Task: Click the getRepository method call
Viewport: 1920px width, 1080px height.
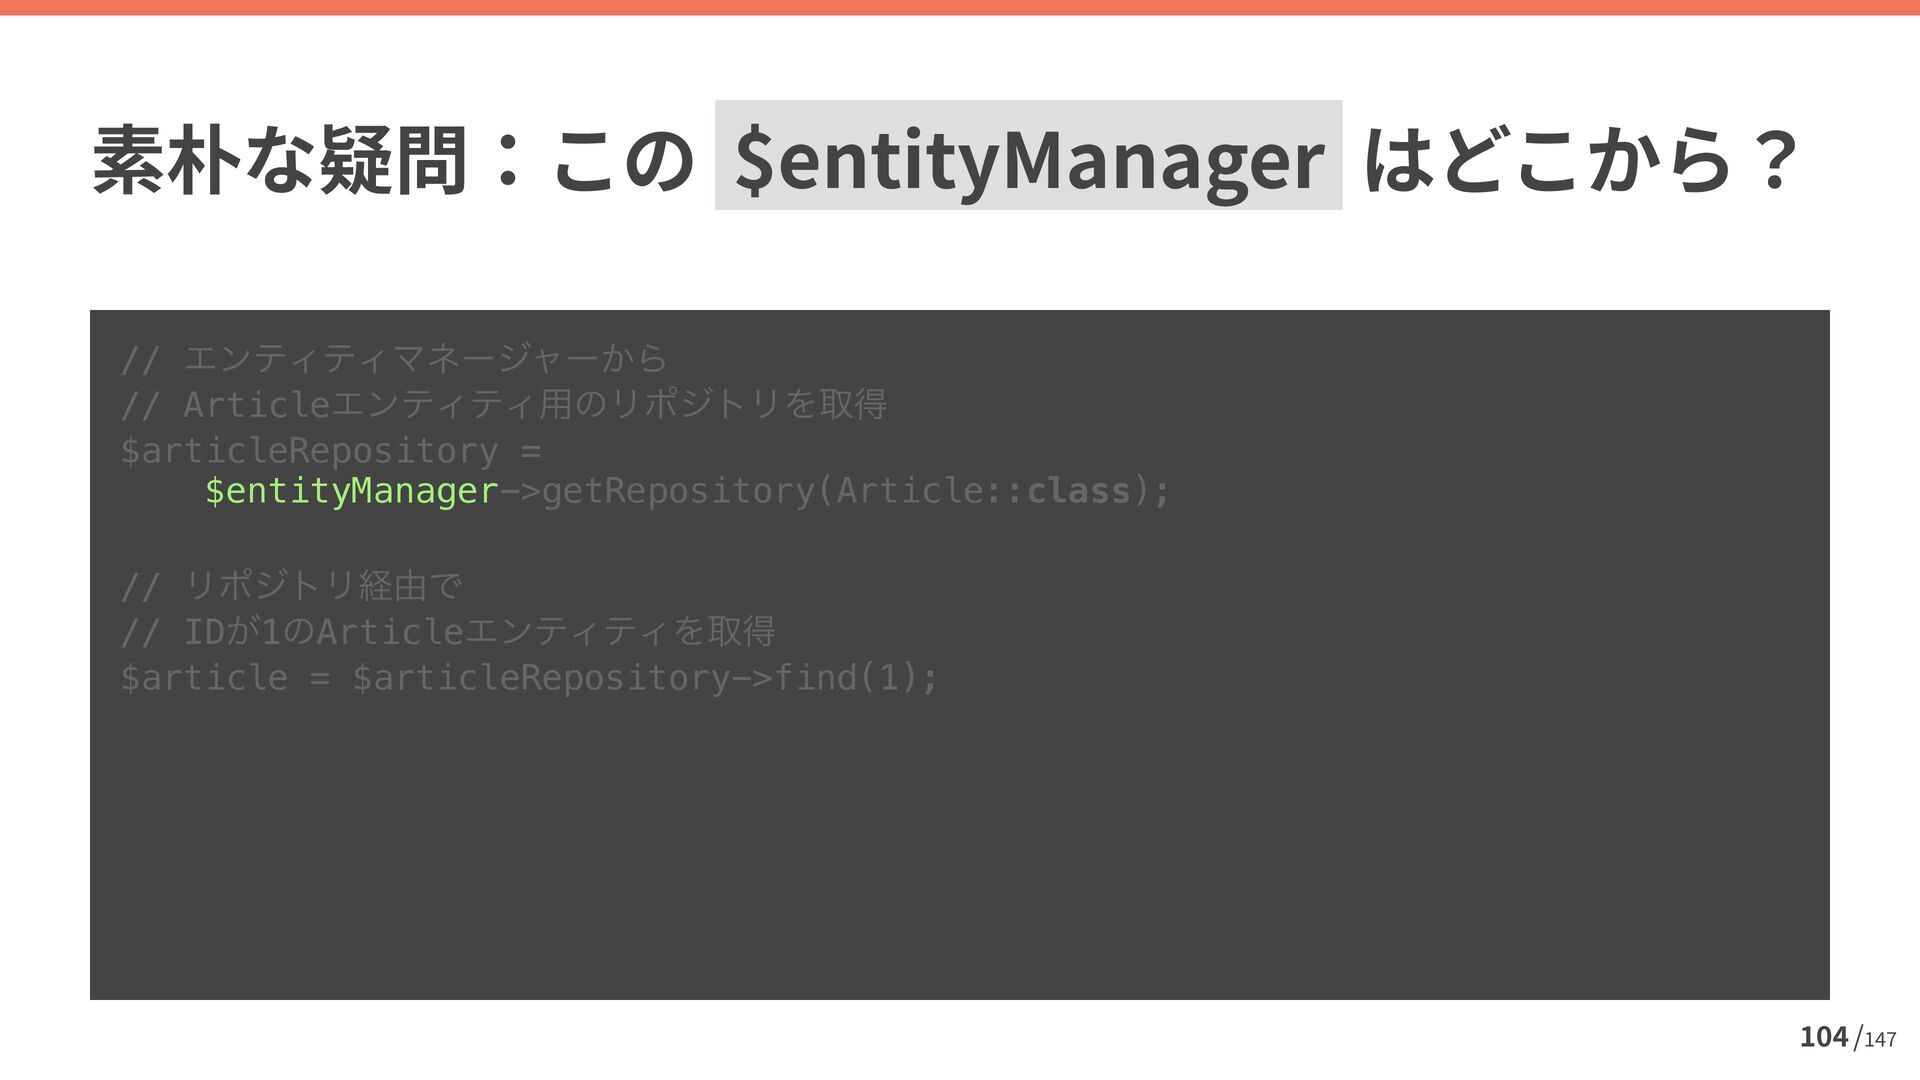Action: [x=677, y=491]
